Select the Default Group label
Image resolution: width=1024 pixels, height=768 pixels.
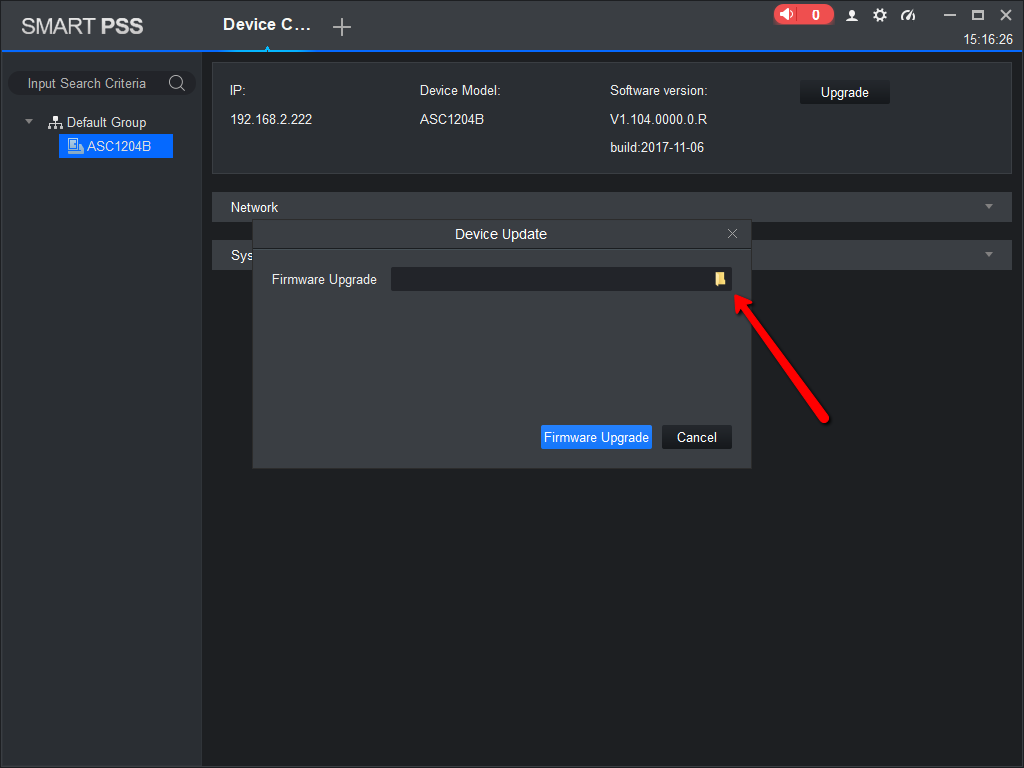click(x=106, y=122)
